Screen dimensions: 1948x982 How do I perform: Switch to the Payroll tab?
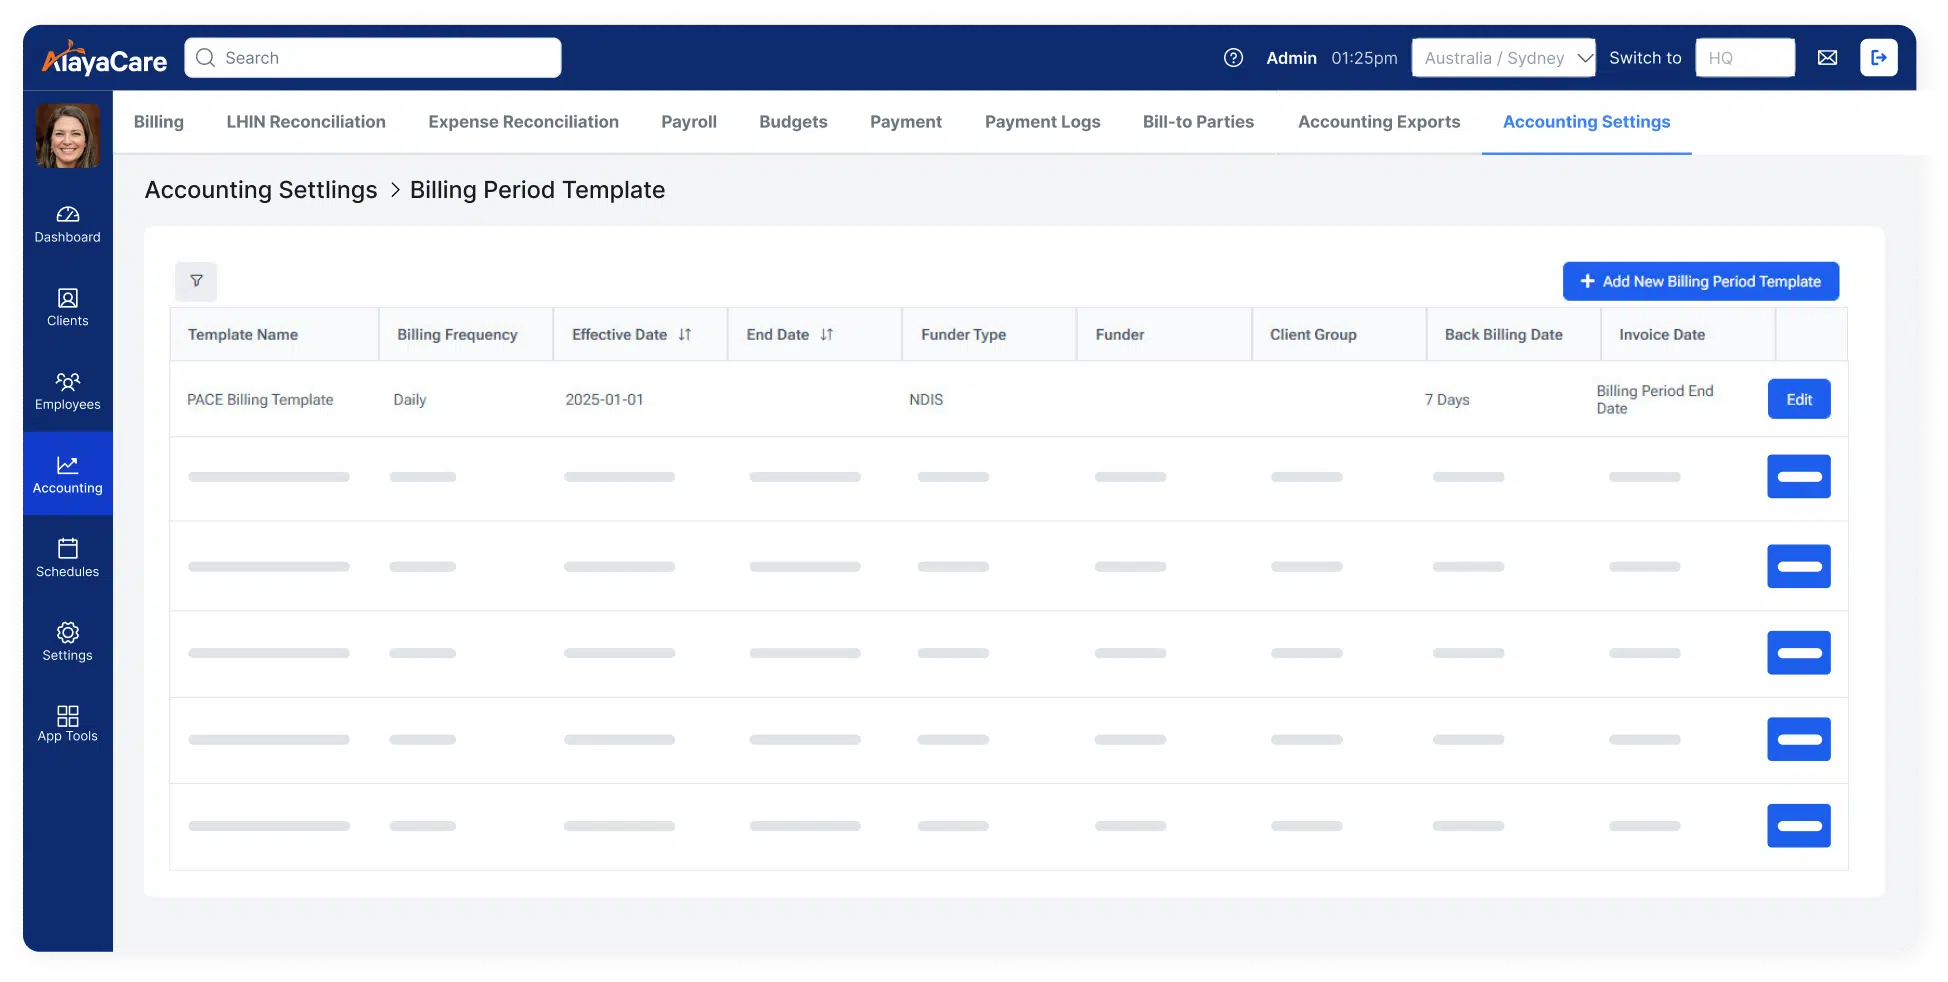[689, 122]
